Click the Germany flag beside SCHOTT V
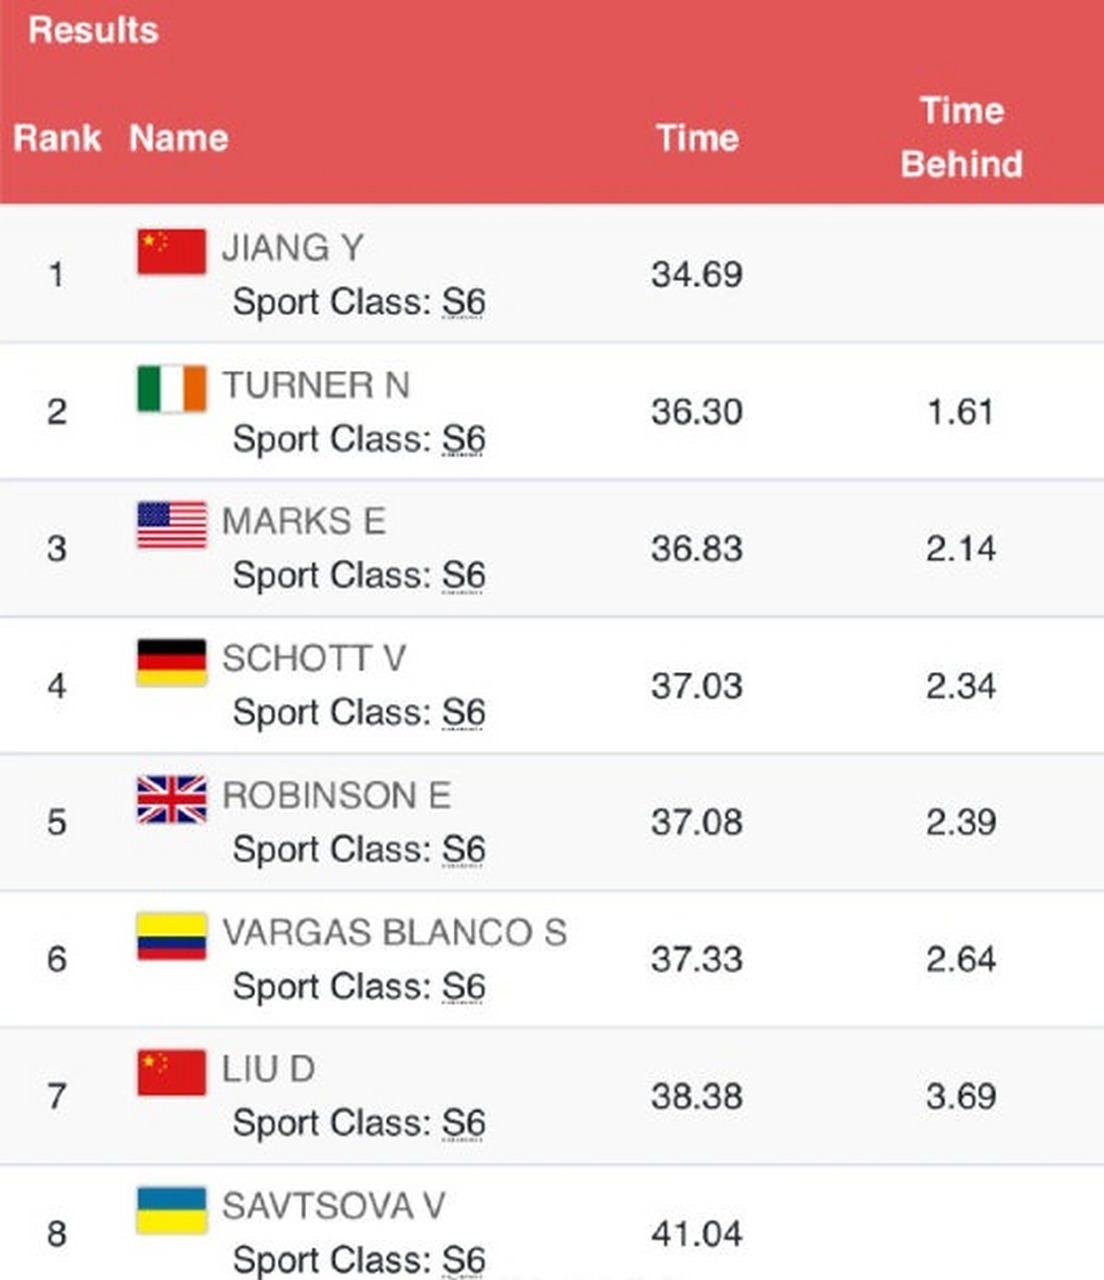The height and width of the screenshot is (1280, 1104). pyautogui.click(x=171, y=662)
